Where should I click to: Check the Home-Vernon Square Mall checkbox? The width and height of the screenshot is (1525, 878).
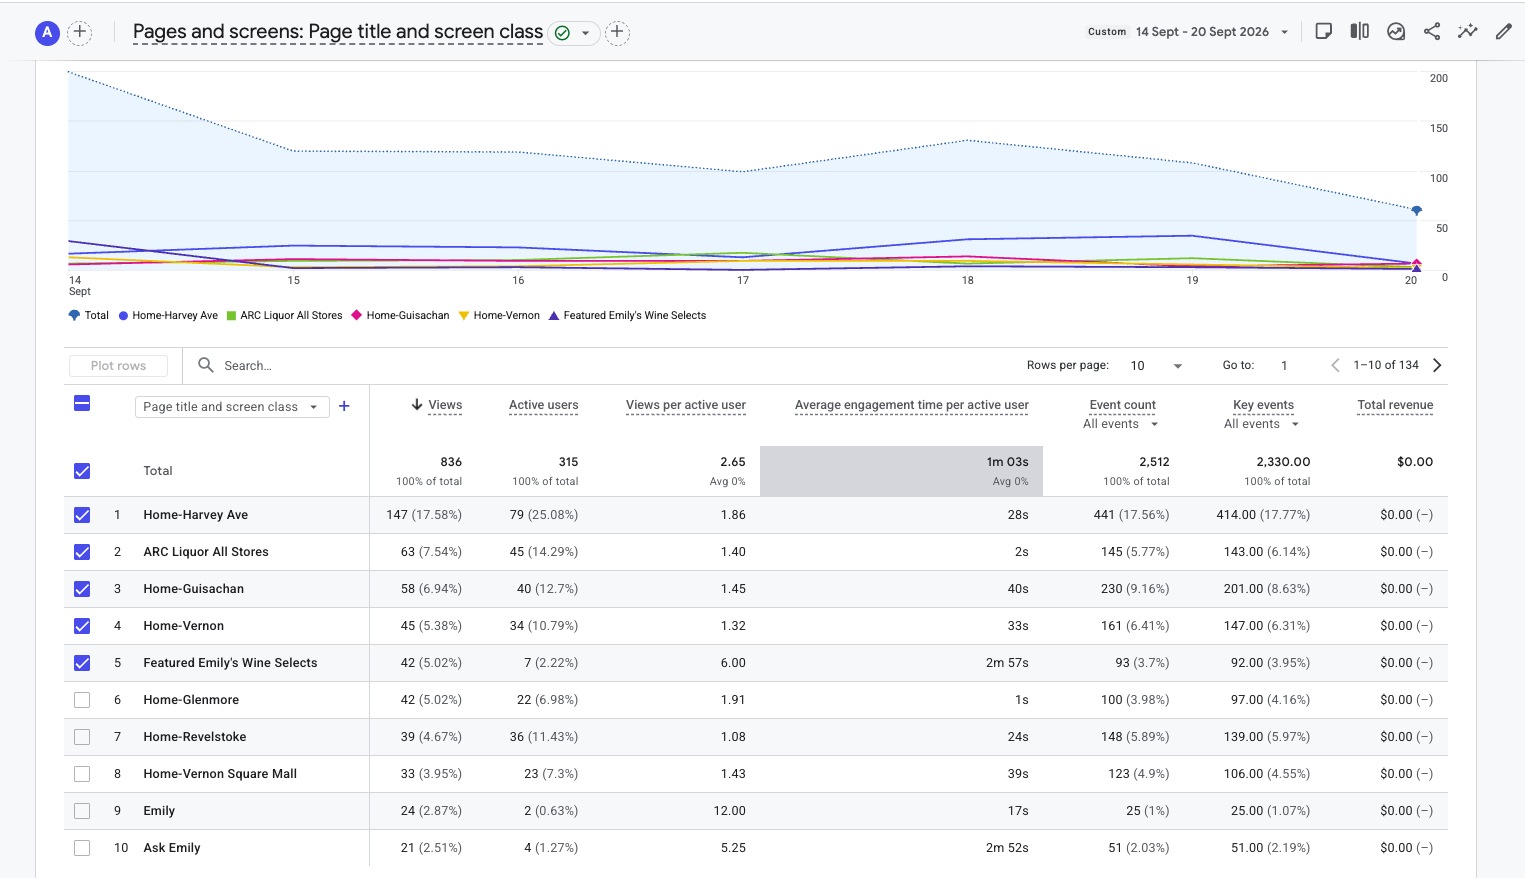82,774
